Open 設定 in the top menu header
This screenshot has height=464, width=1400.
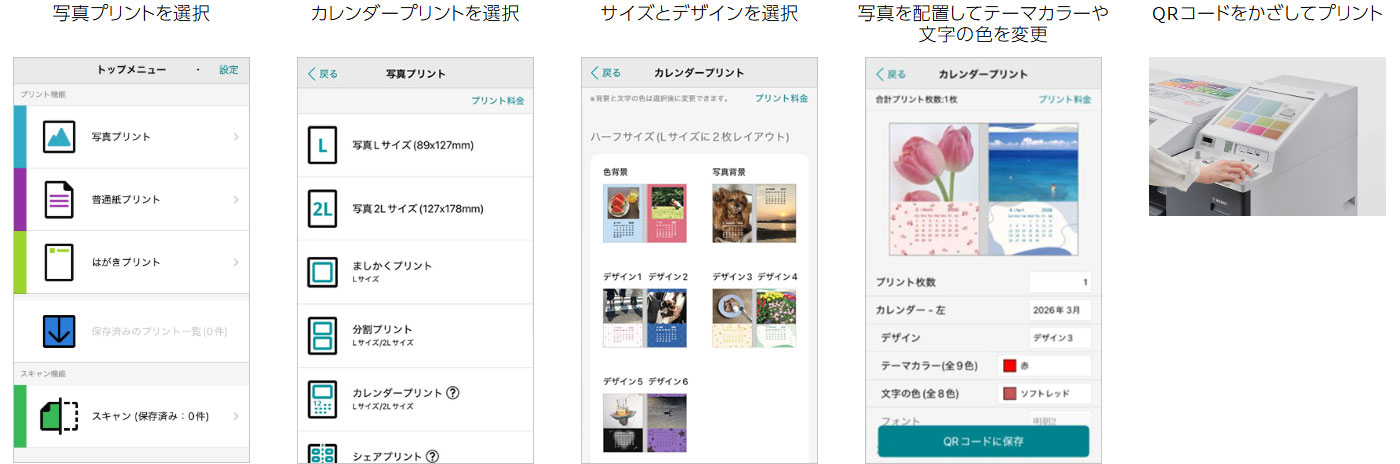point(229,70)
